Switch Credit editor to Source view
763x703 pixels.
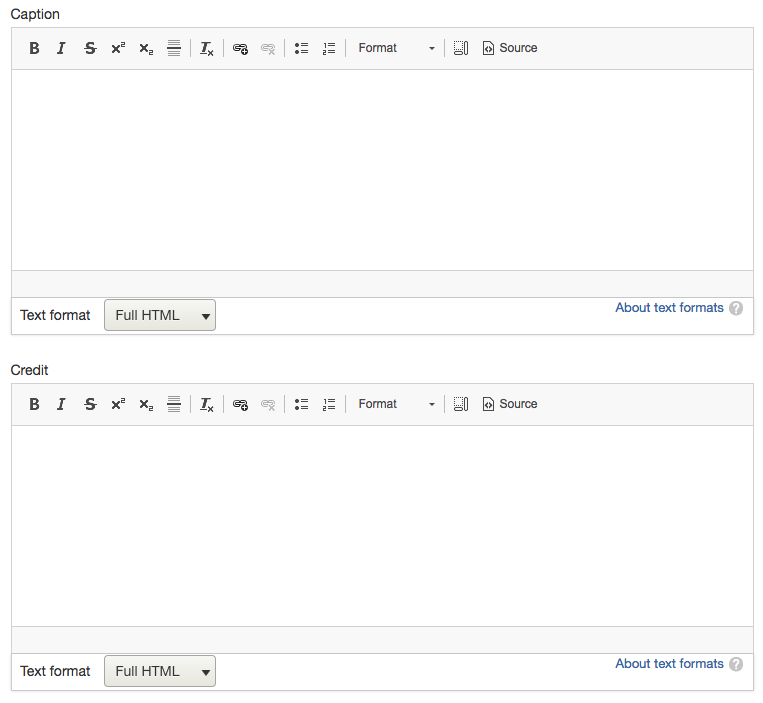coord(510,404)
